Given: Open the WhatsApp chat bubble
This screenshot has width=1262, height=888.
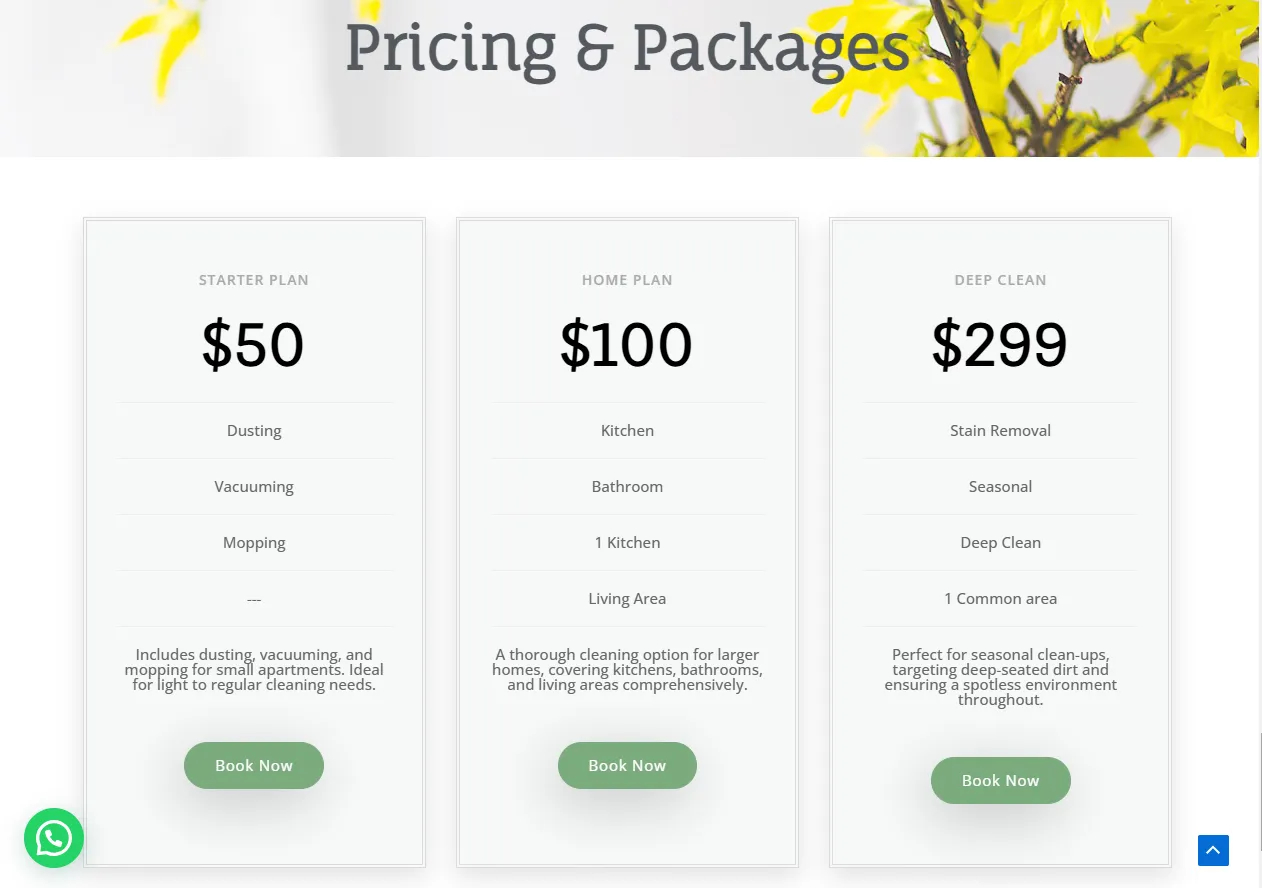Looking at the screenshot, I should [x=54, y=838].
